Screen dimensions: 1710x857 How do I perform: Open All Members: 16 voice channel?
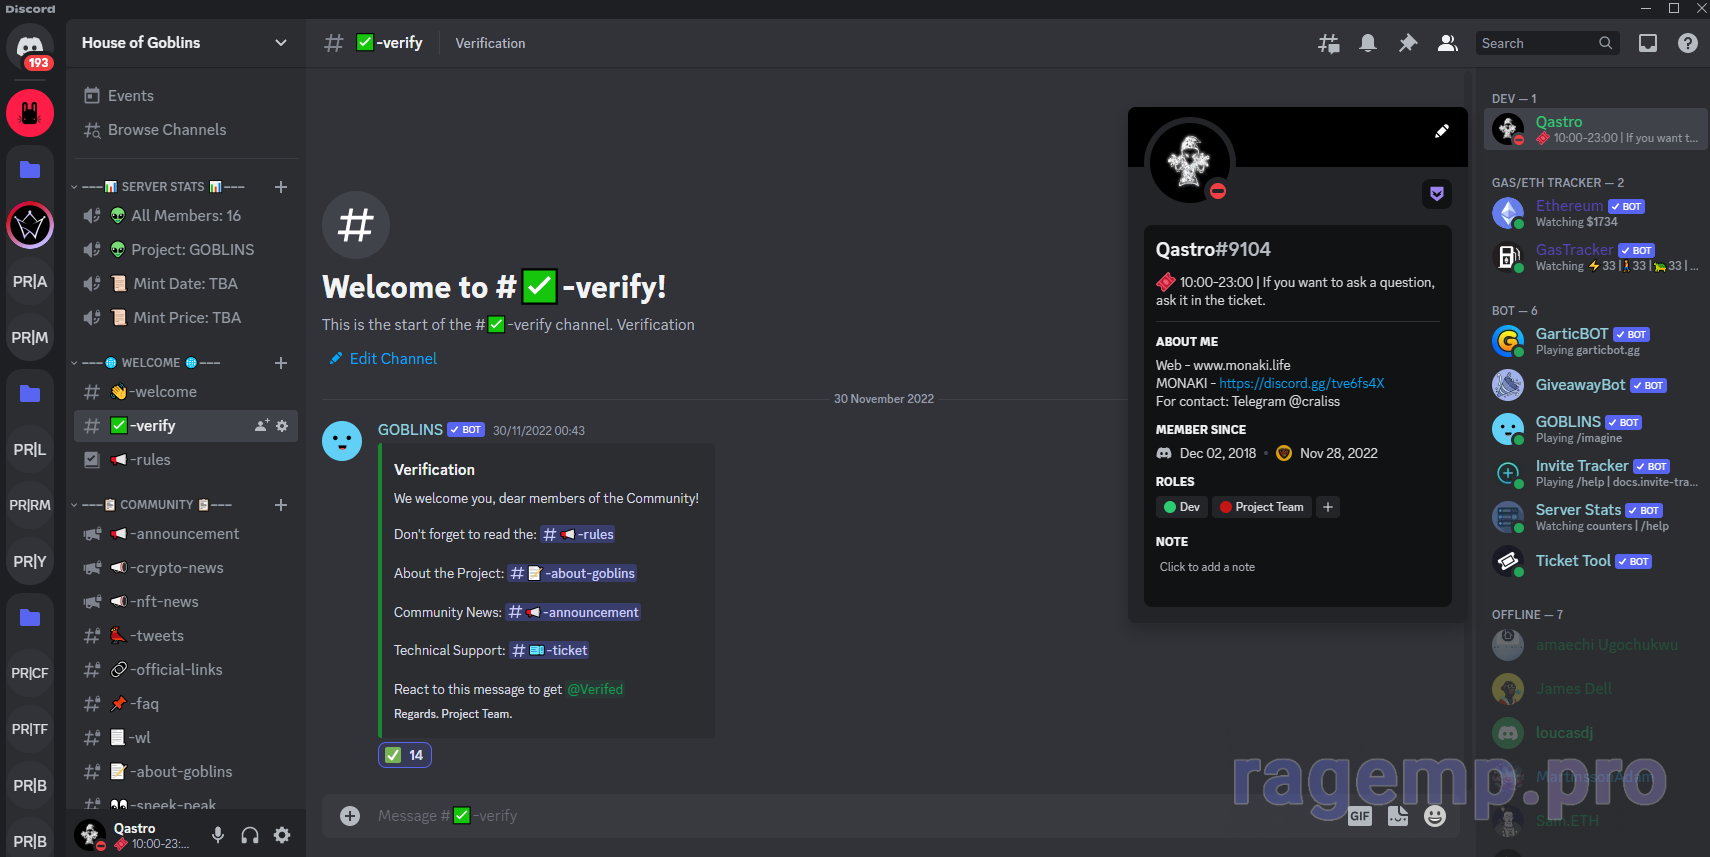tap(186, 216)
